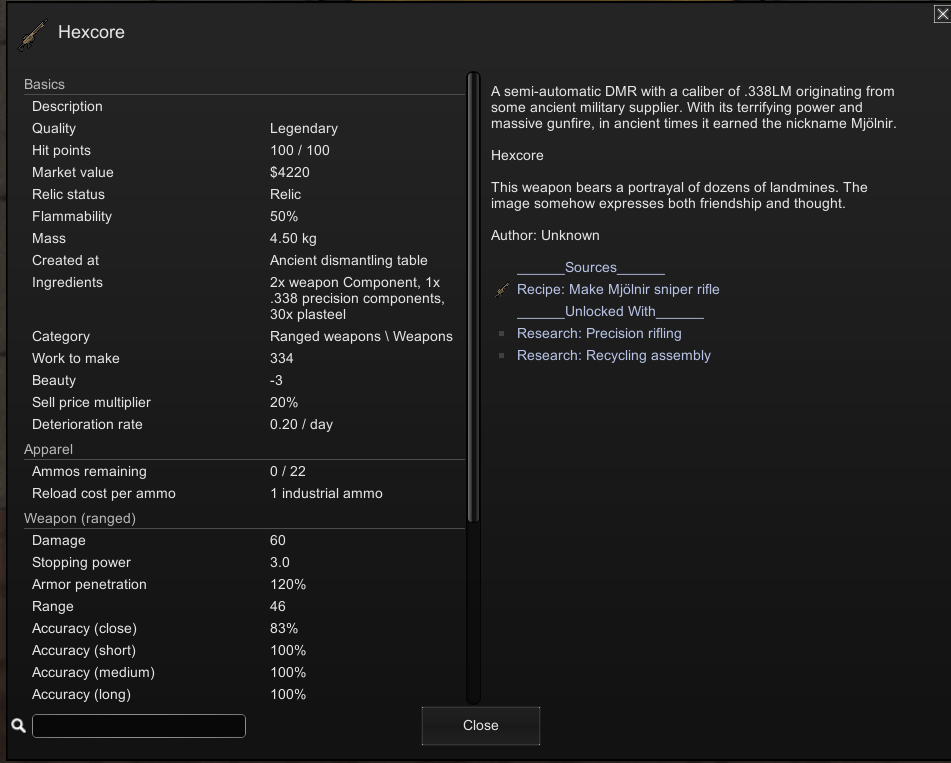Click the Unlocked With heading

pyautogui.click(x=610, y=311)
